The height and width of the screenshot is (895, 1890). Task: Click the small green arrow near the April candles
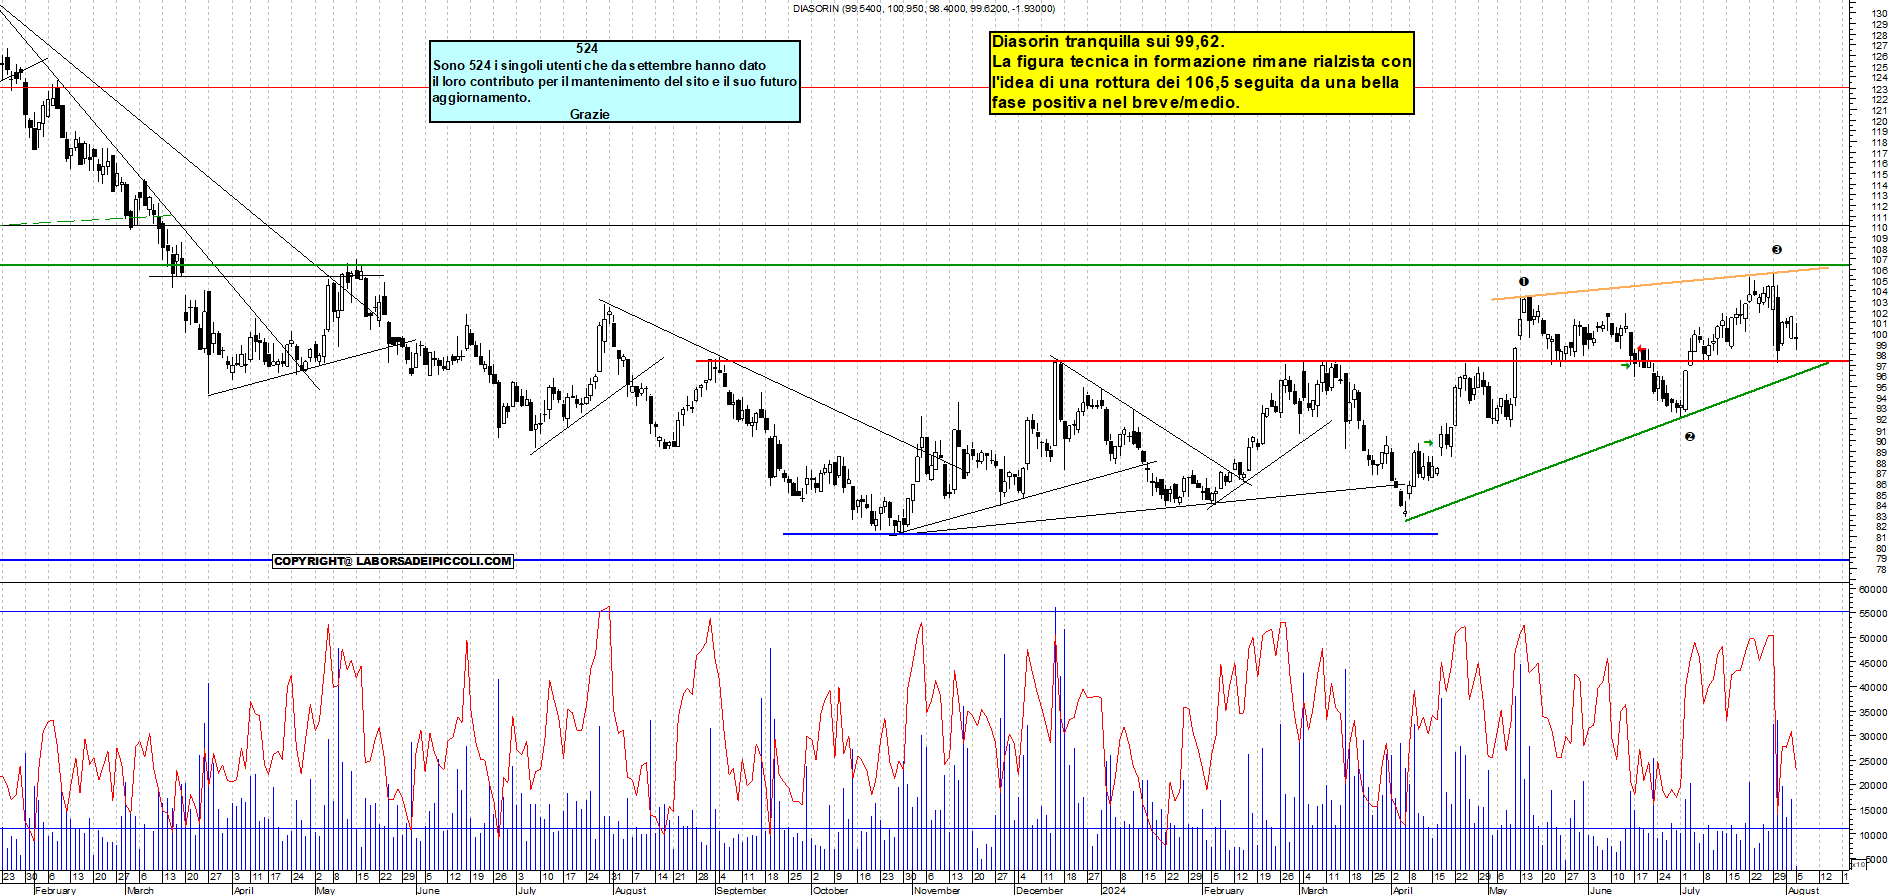click(1429, 442)
